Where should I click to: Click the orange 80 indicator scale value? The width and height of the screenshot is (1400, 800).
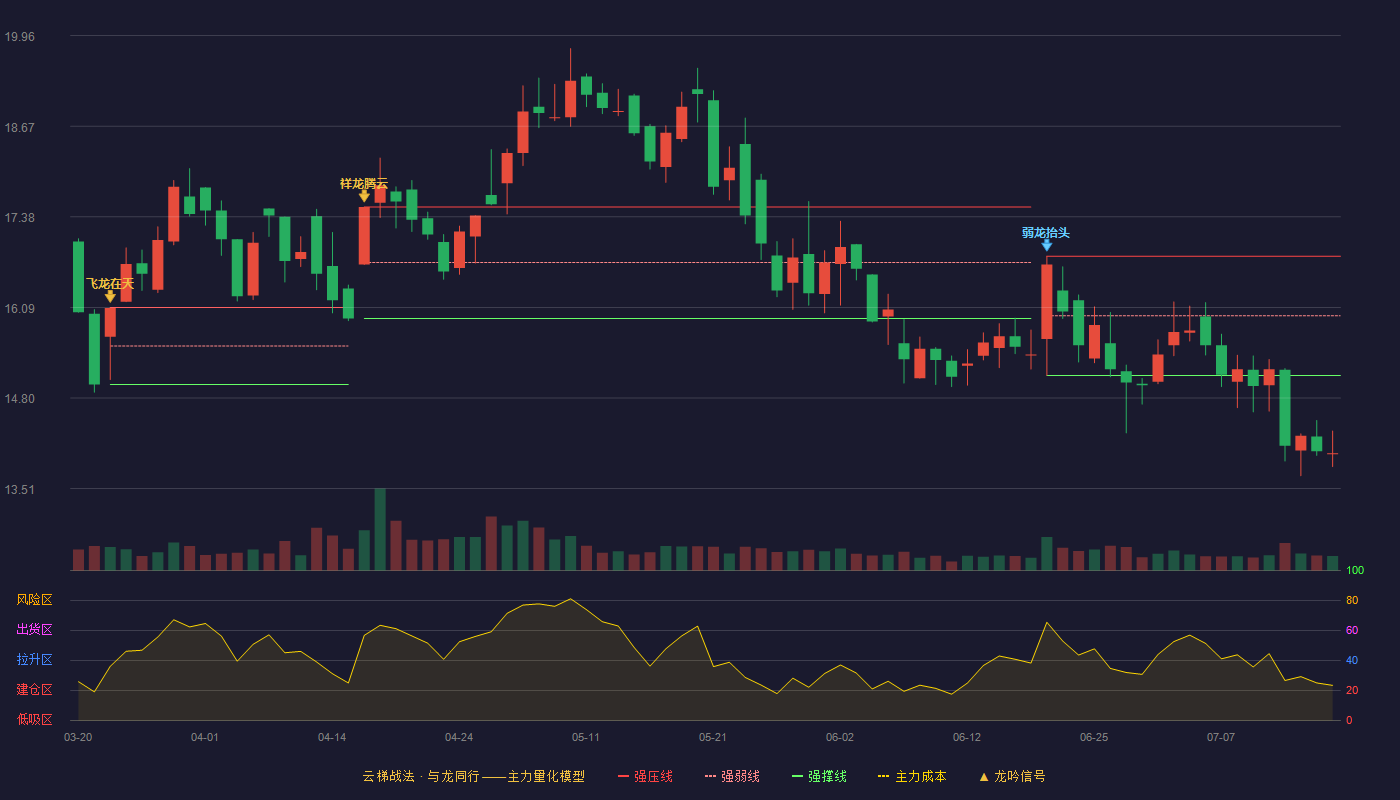(x=1352, y=600)
